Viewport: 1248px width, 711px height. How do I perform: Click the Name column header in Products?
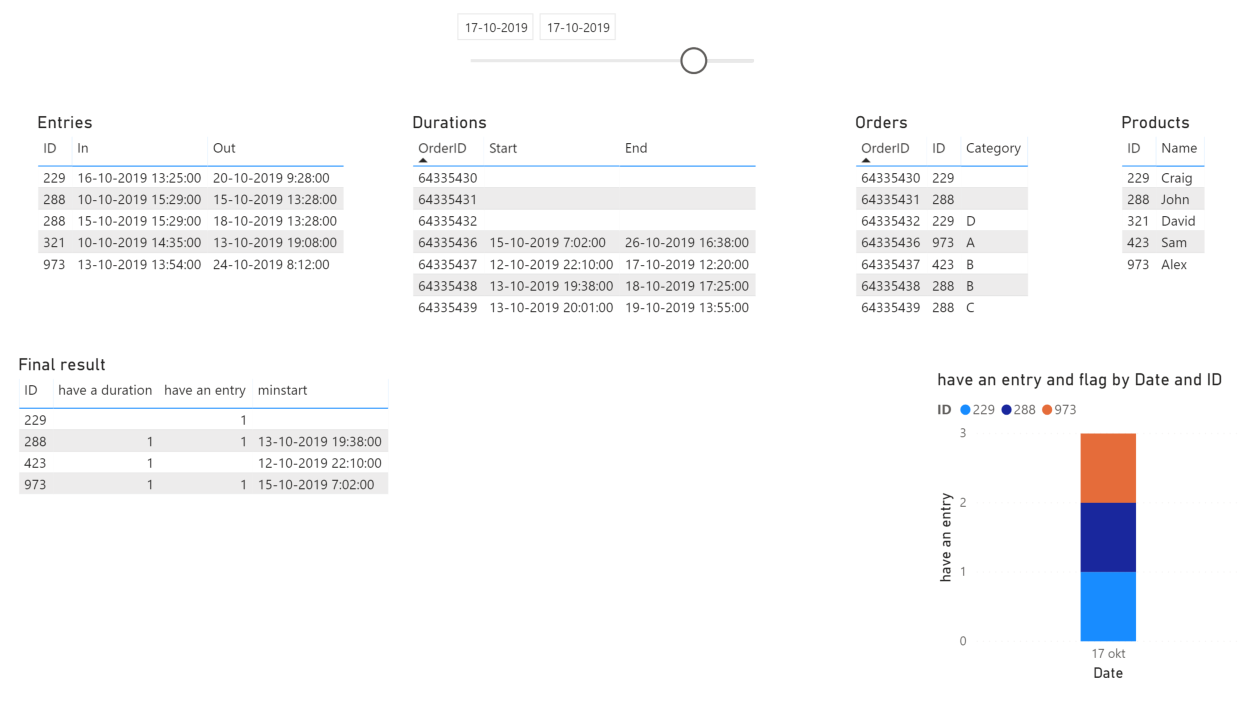click(x=1179, y=148)
